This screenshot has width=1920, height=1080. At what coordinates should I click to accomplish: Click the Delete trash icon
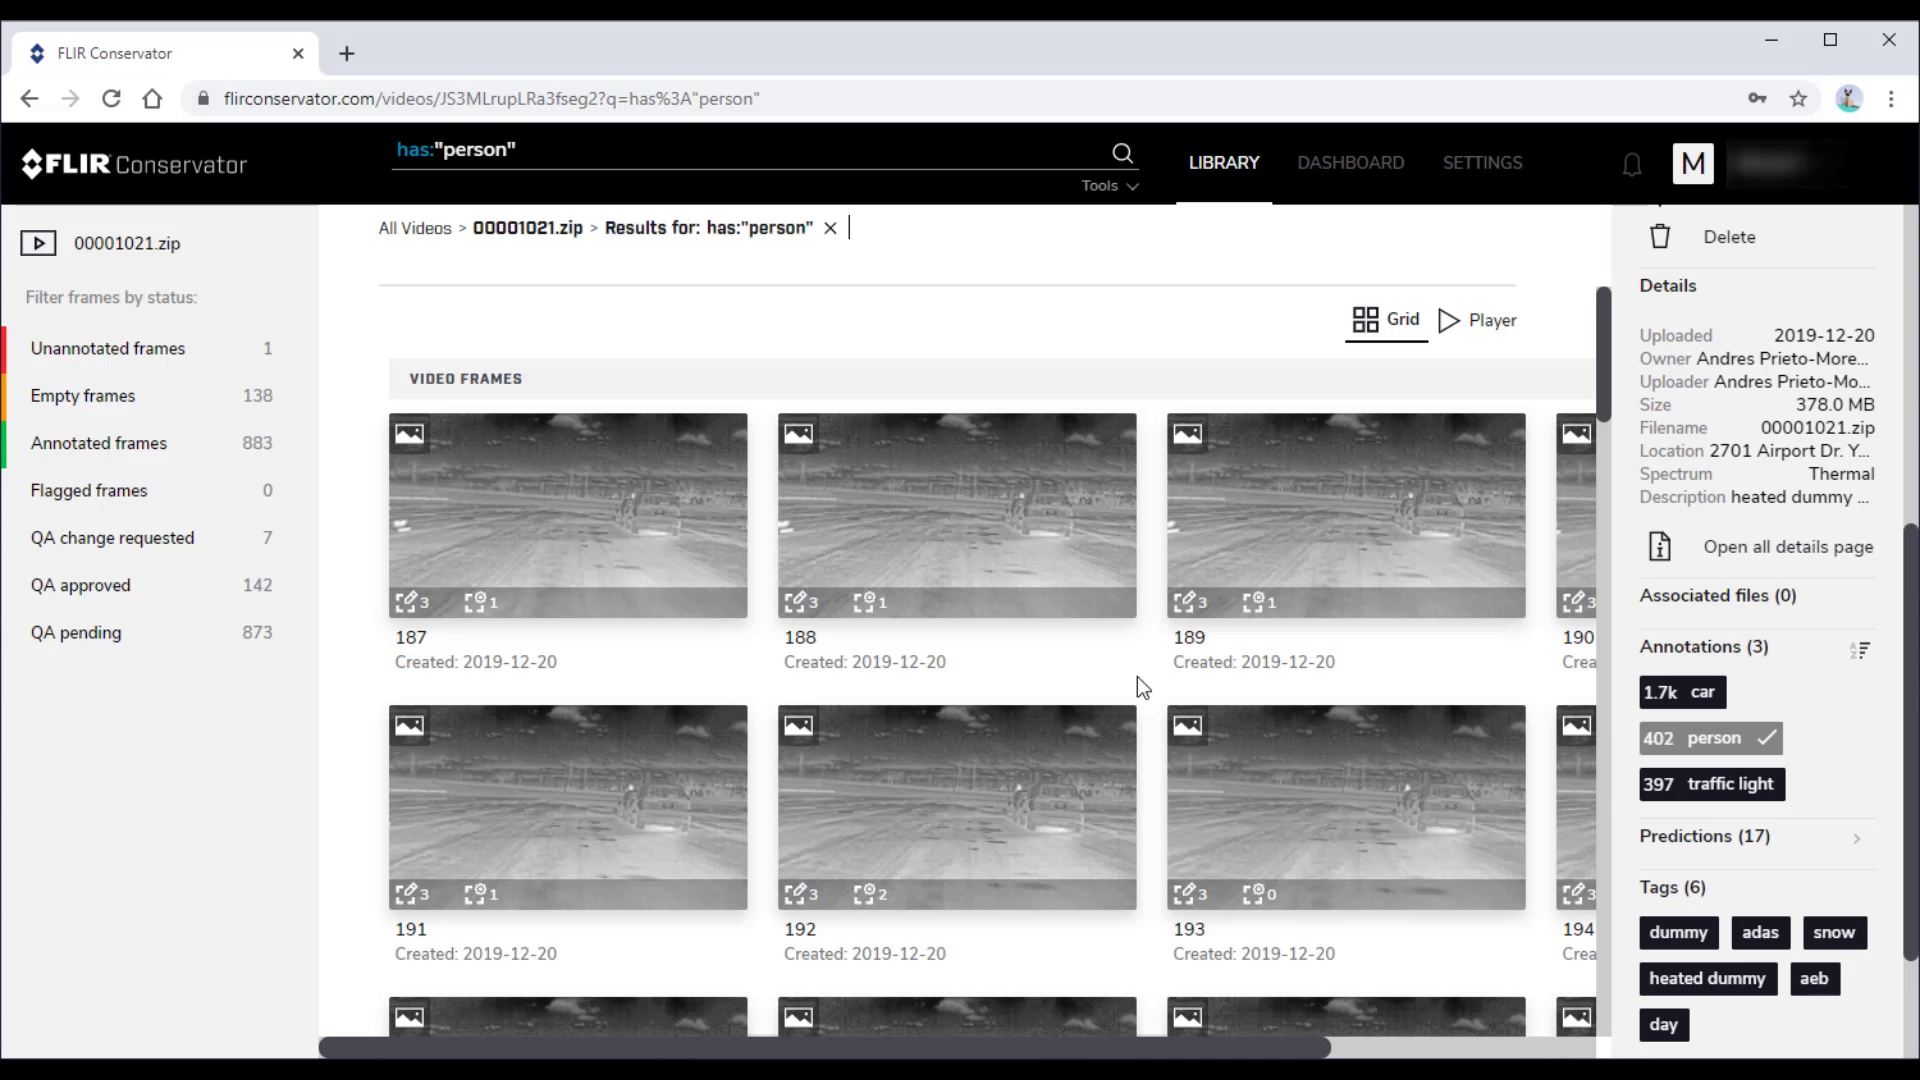[x=1660, y=236]
